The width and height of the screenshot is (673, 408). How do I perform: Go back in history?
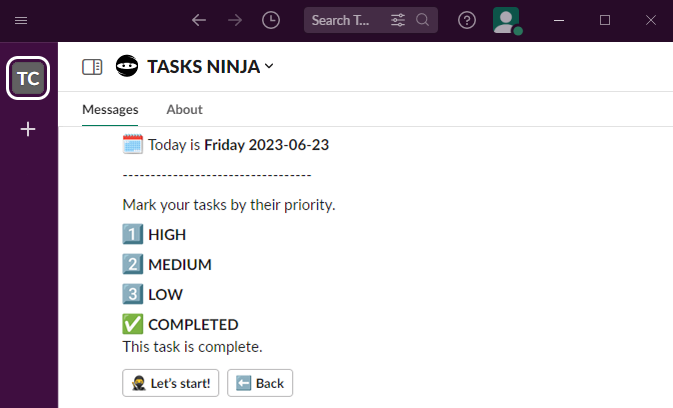coord(199,20)
